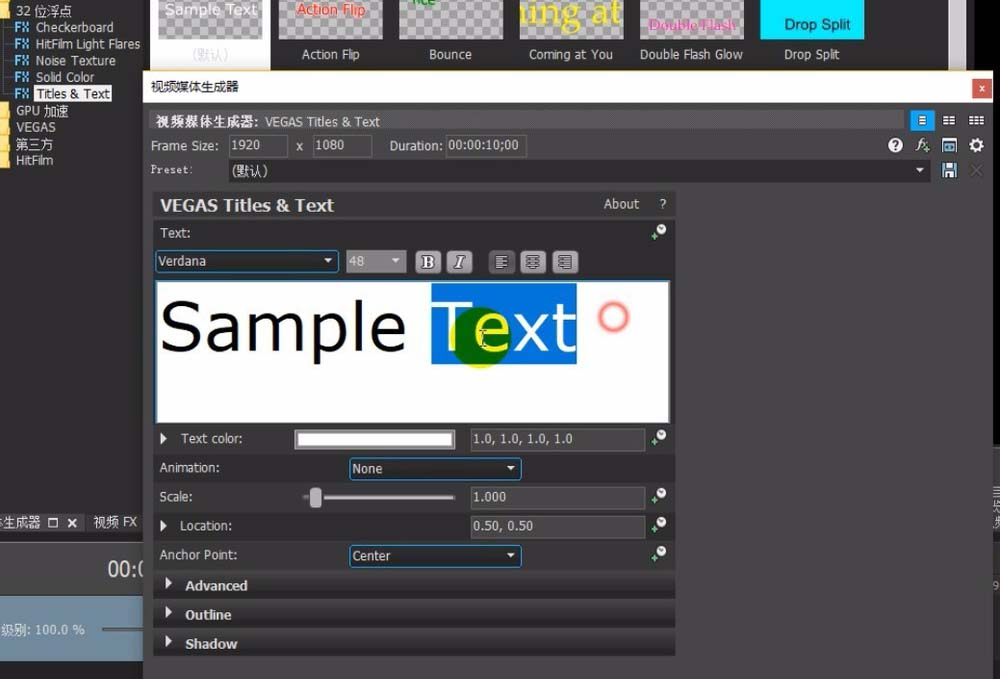The image size is (1000, 679).
Task: Click the plug-in chain fx icon
Action: 922,145
